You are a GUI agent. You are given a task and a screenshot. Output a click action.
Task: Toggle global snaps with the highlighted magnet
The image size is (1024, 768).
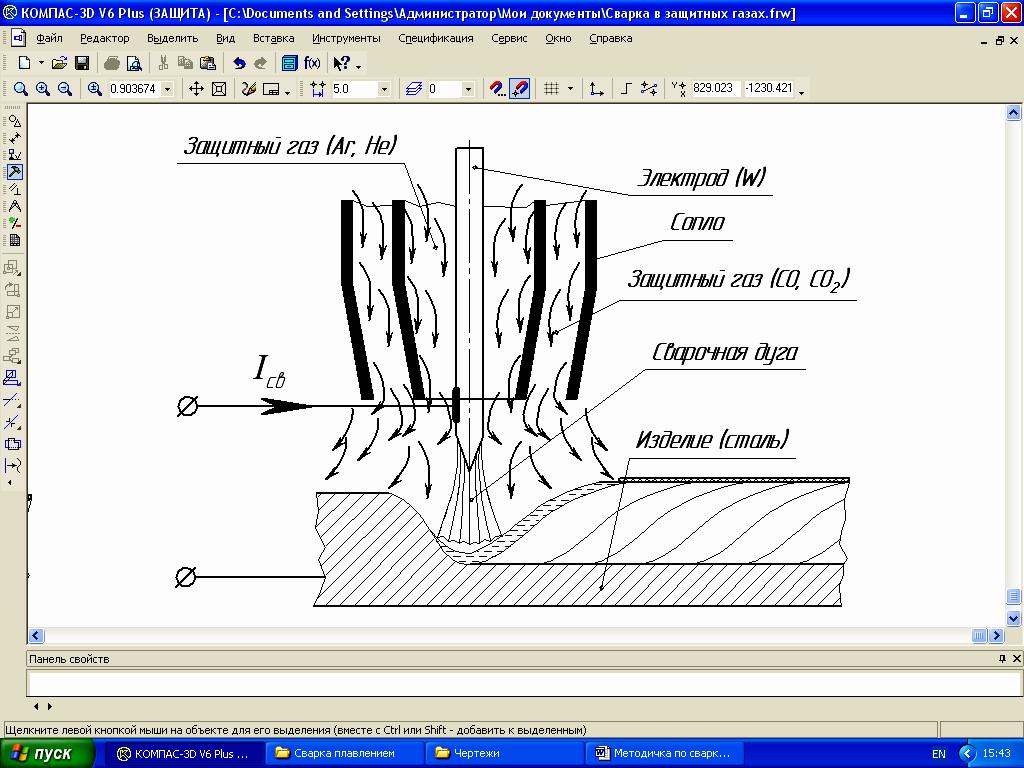[x=520, y=88]
